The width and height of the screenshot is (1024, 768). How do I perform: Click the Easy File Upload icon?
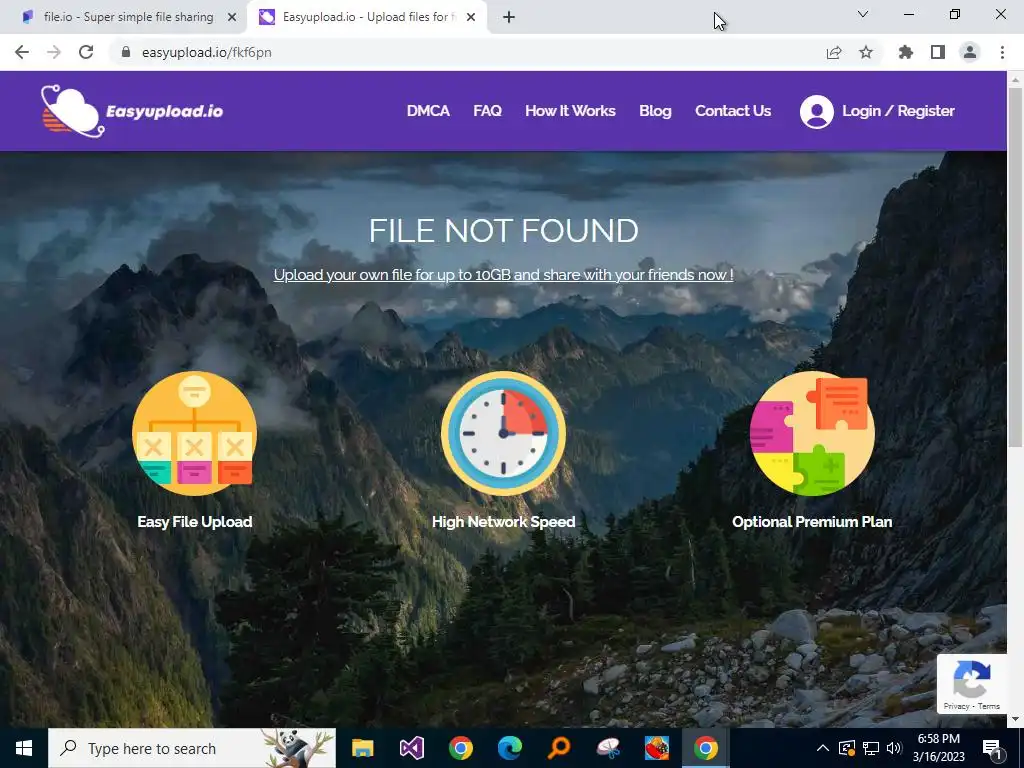click(x=194, y=434)
